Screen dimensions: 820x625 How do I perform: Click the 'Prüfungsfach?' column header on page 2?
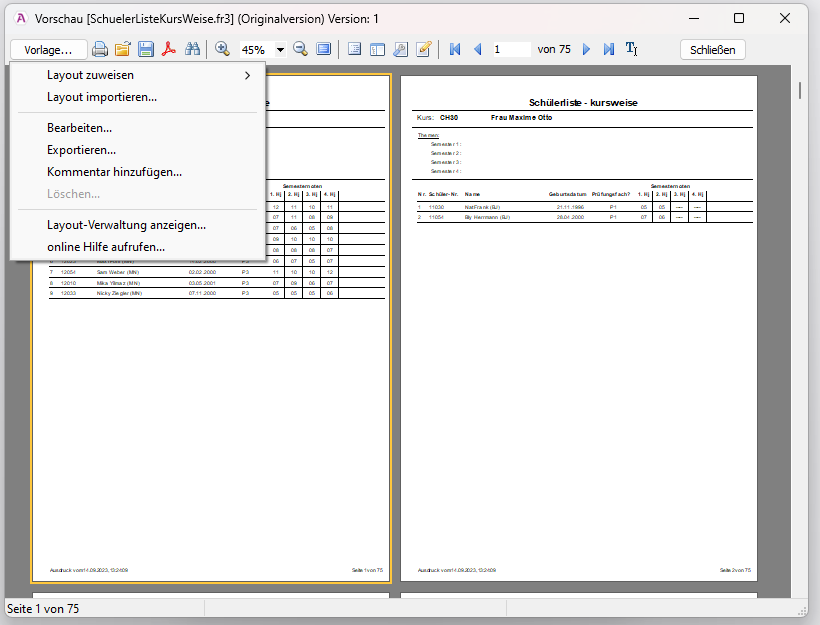click(611, 194)
